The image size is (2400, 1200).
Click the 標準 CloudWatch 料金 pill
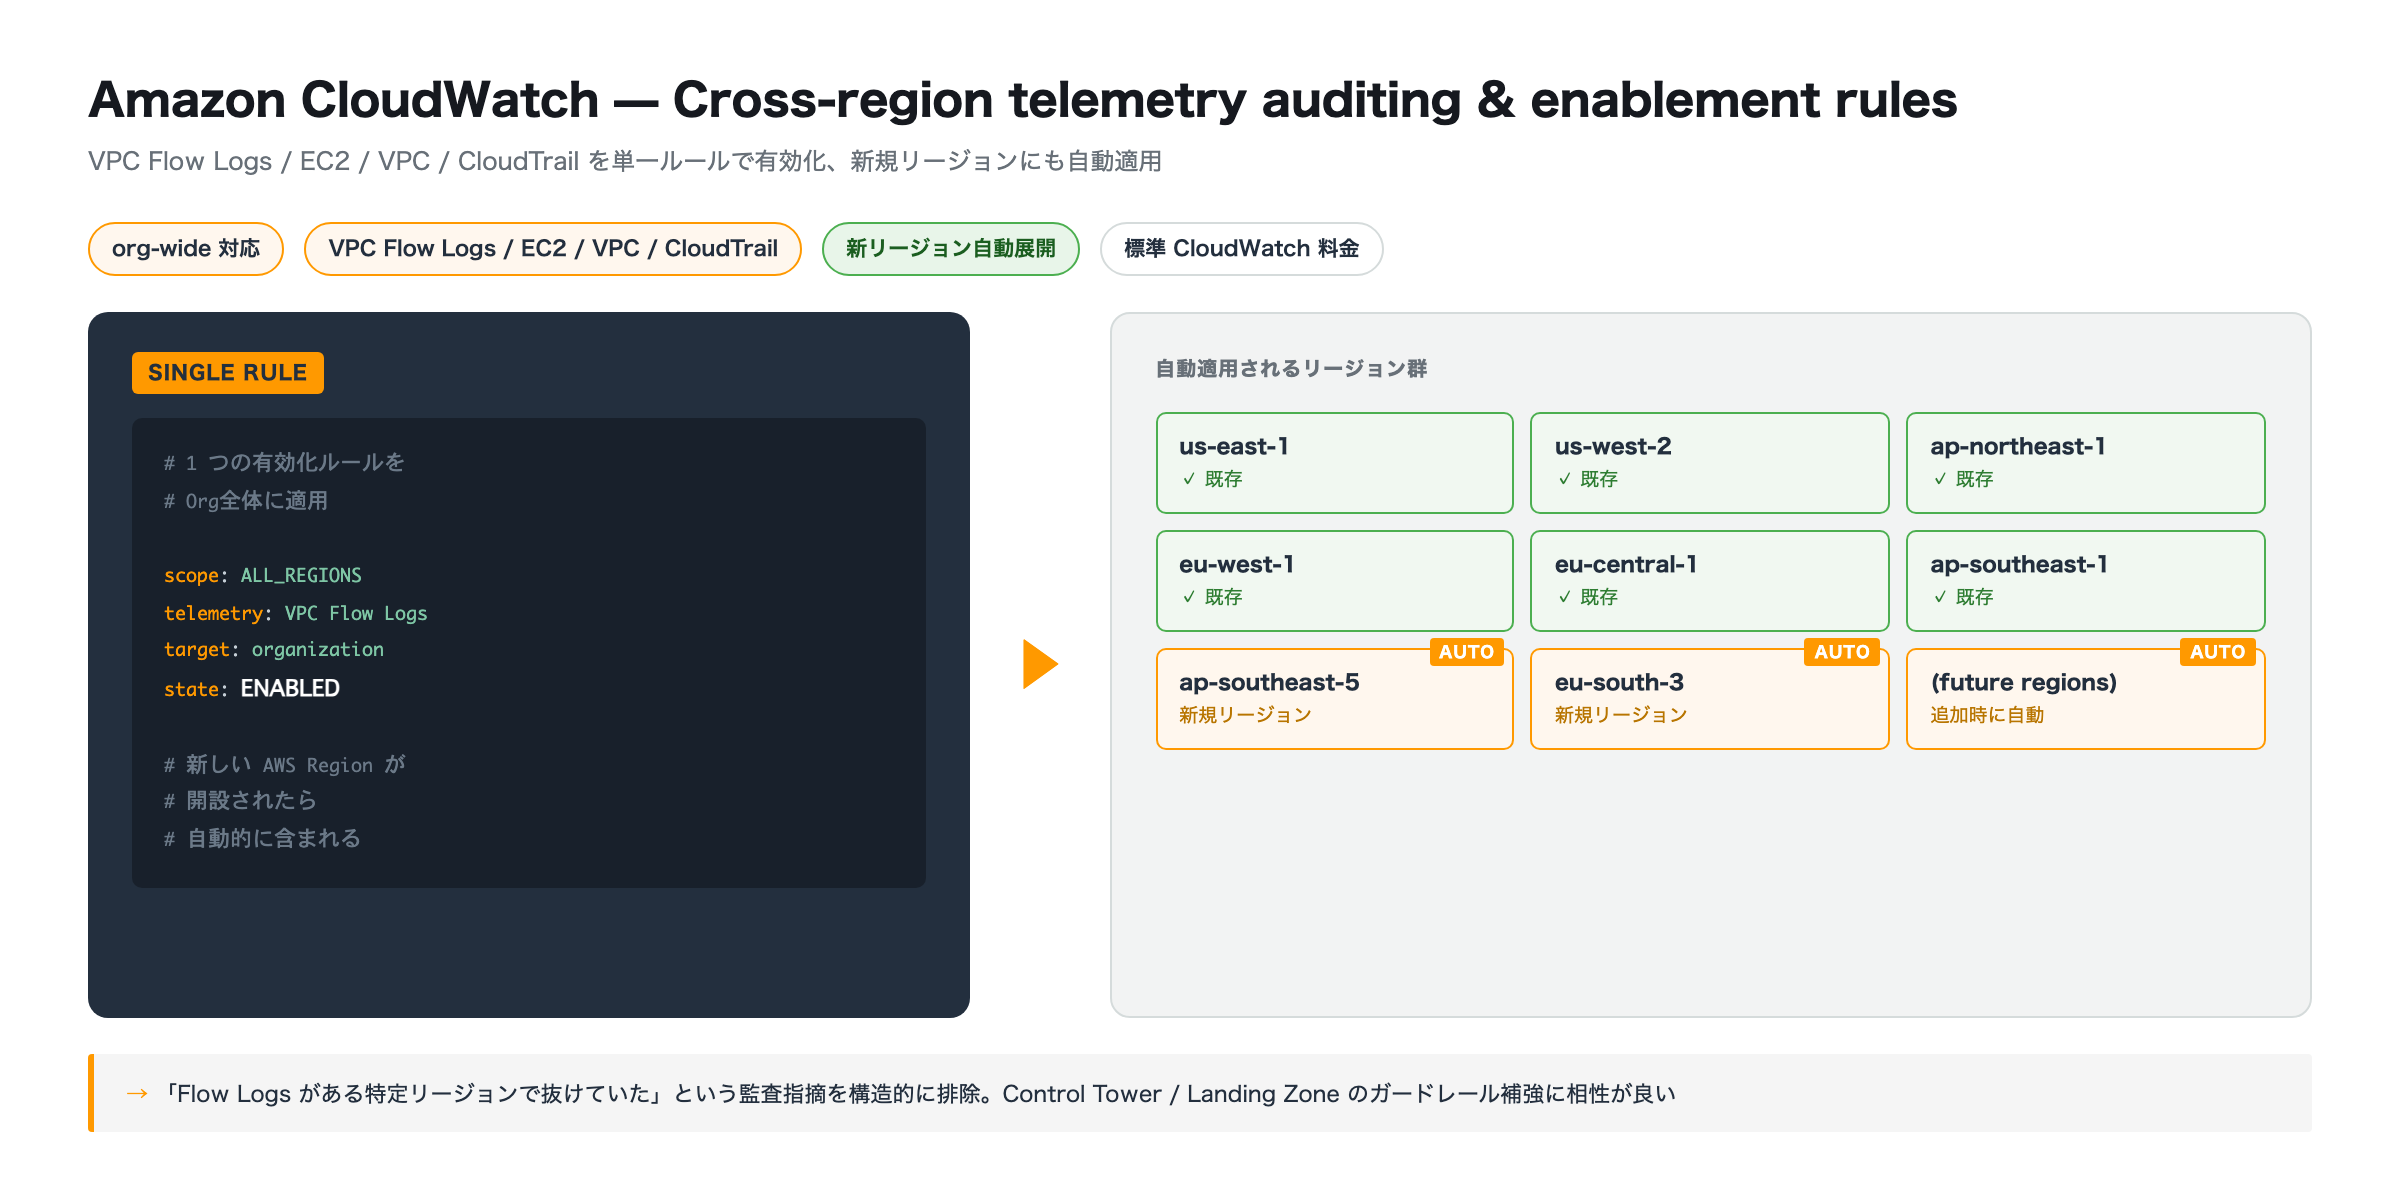coord(1242,249)
